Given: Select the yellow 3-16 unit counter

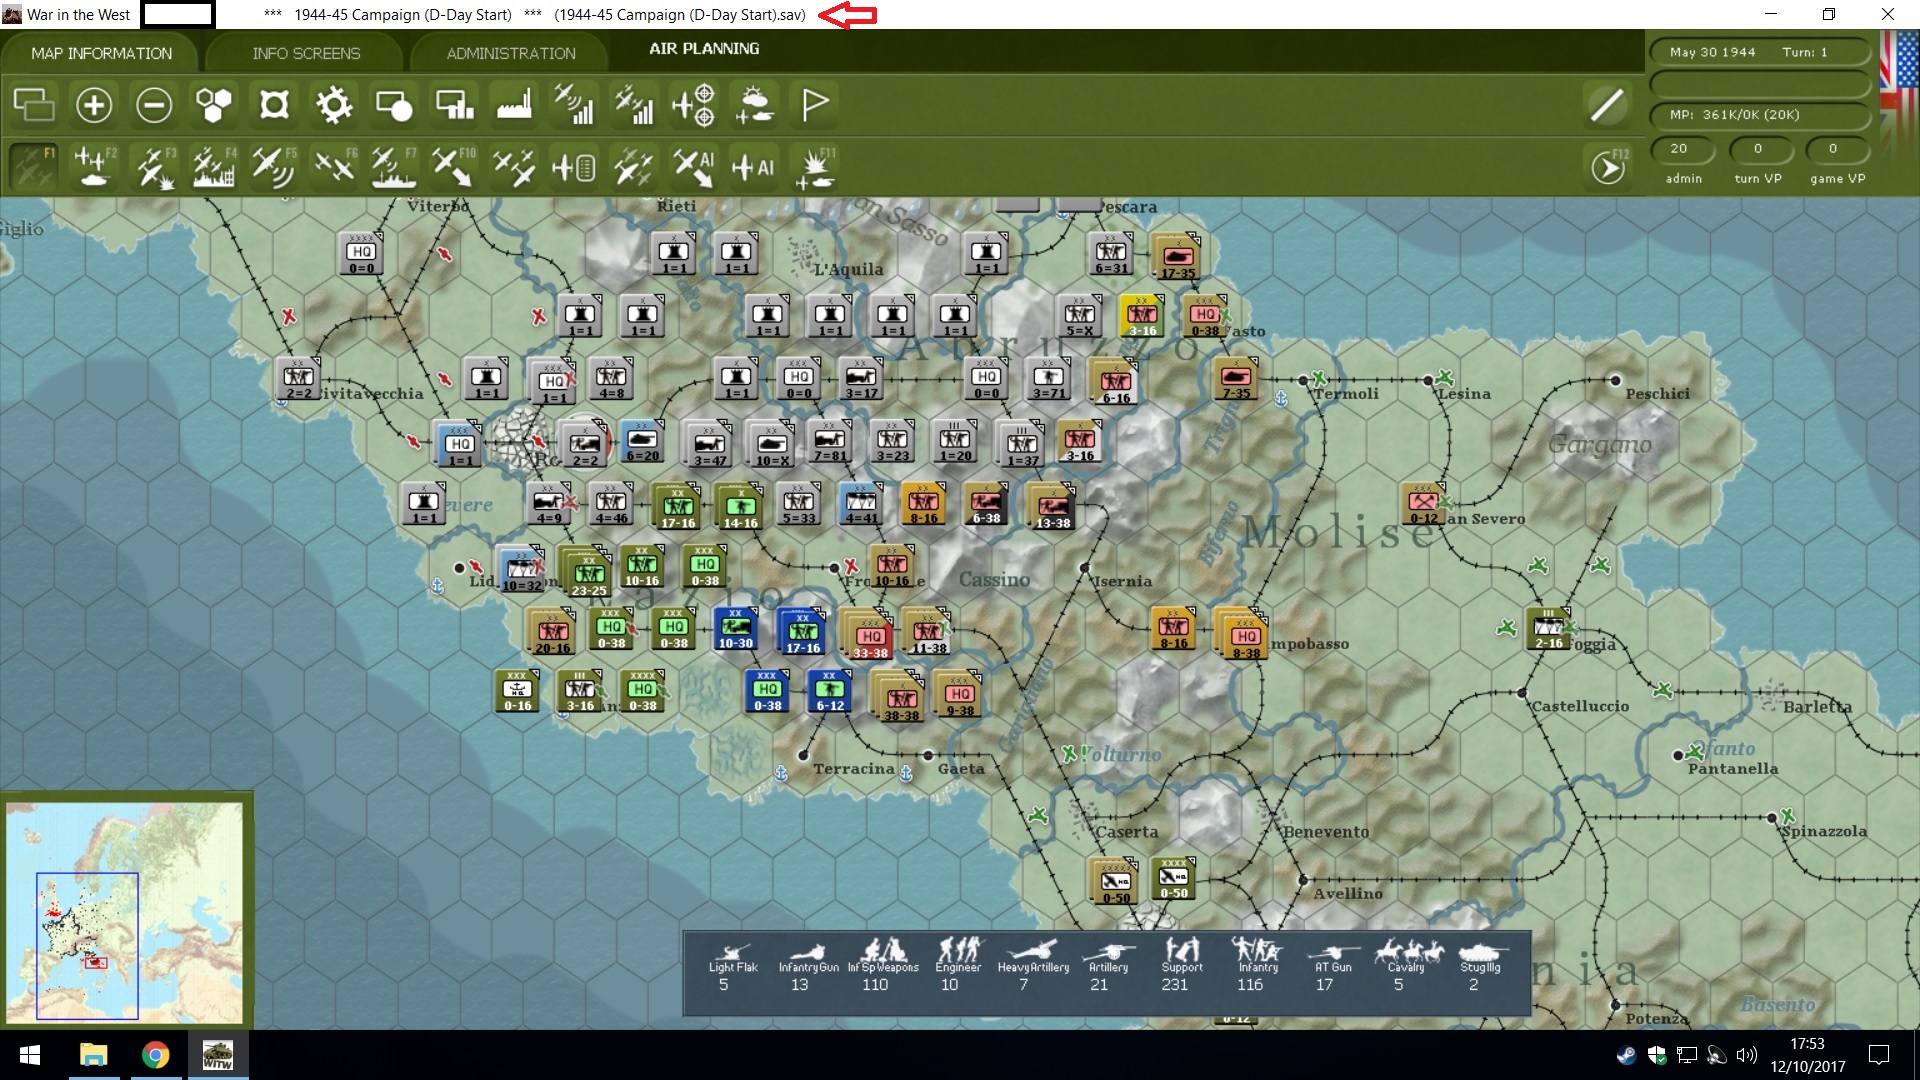Looking at the screenshot, I should tap(1142, 316).
